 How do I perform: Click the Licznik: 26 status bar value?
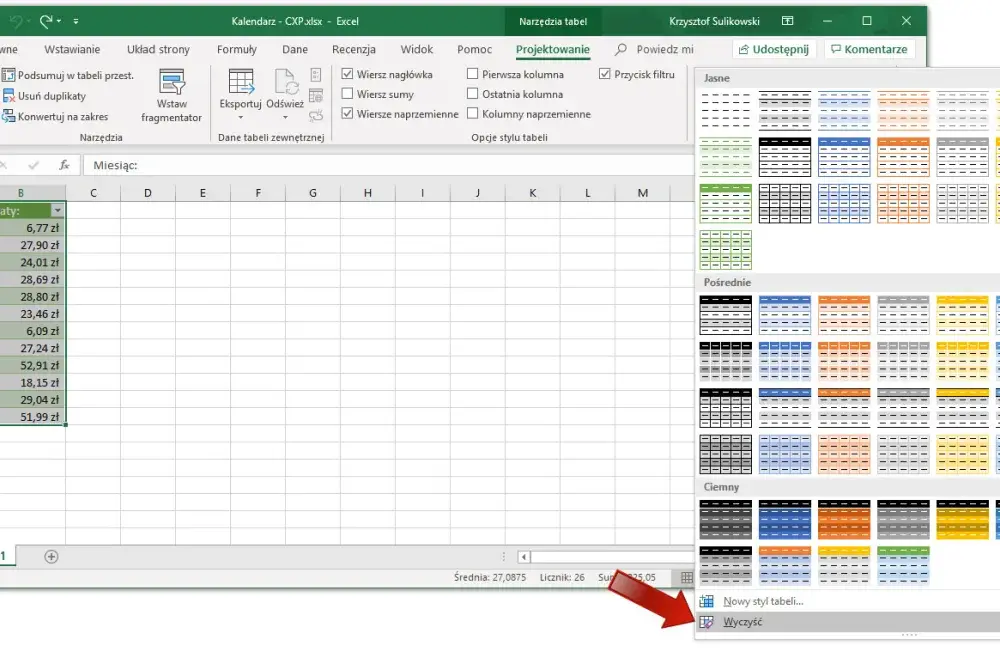click(x=562, y=577)
